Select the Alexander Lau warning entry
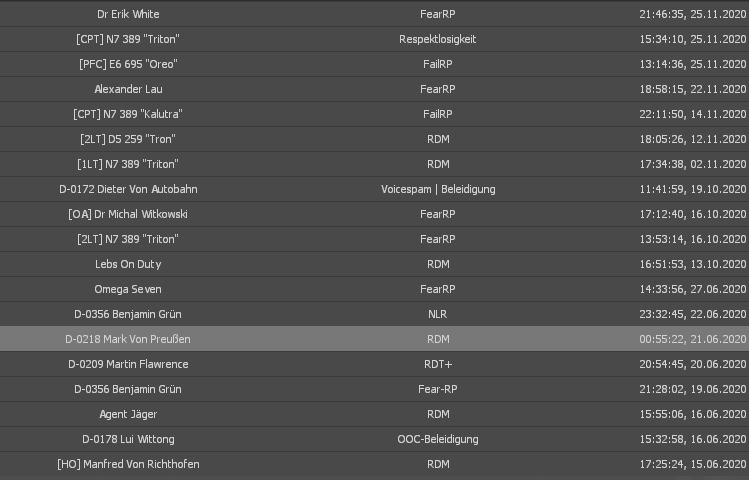Image resolution: width=749 pixels, height=480 pixels. 374,89
